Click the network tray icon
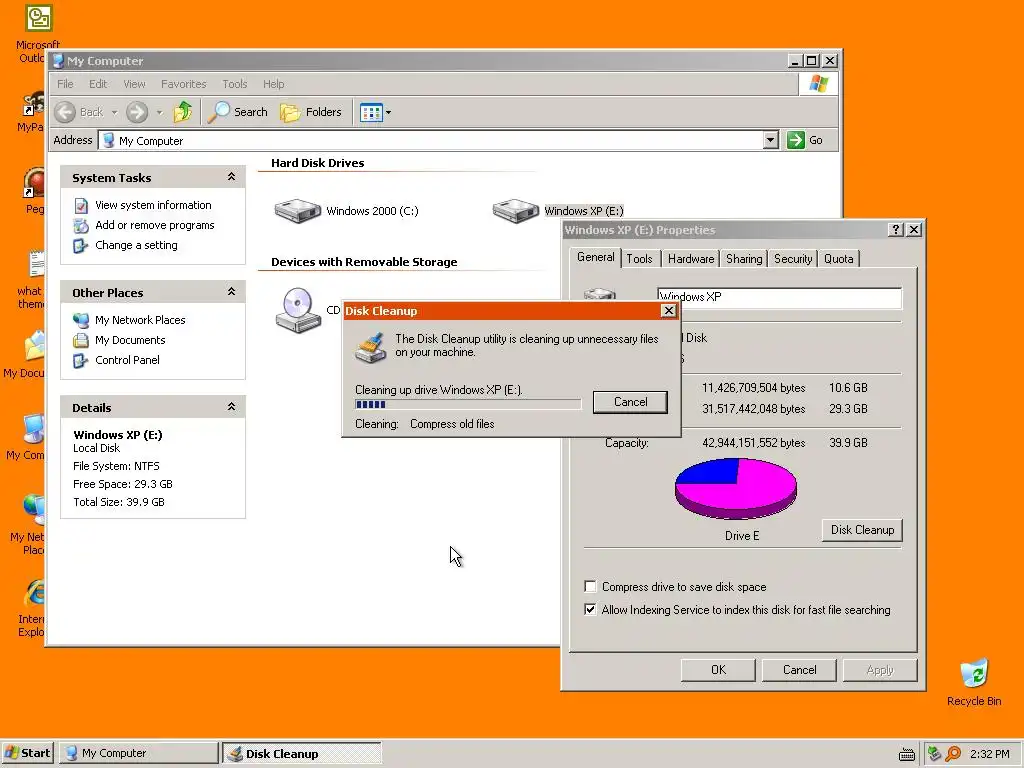Viewport: 1024px width, 768px height. point(935,754)
